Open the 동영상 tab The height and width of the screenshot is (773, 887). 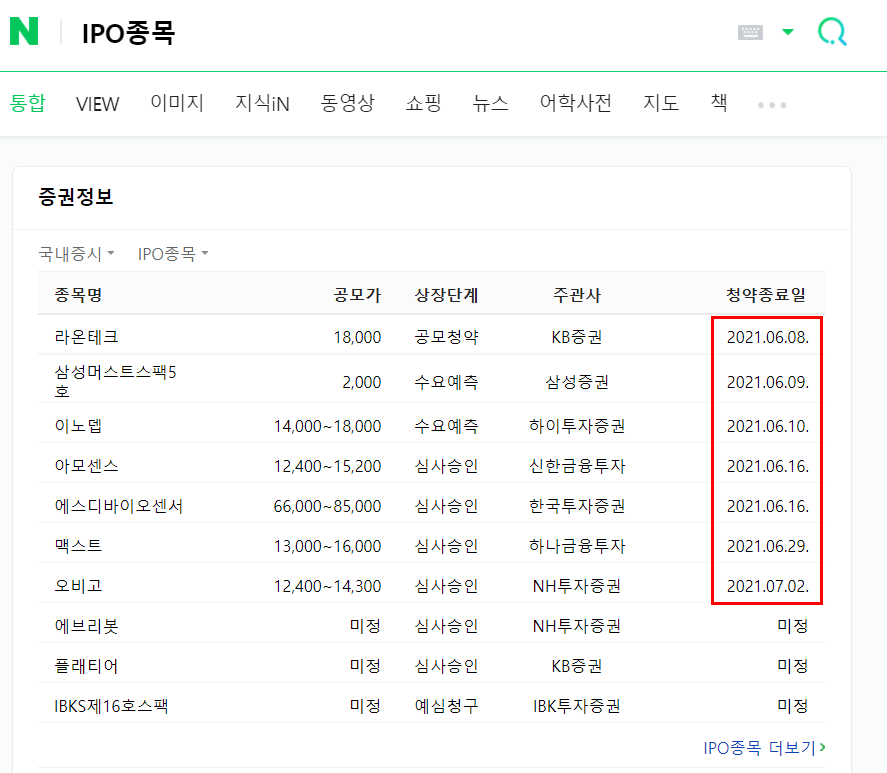click(x=347, y=103)
